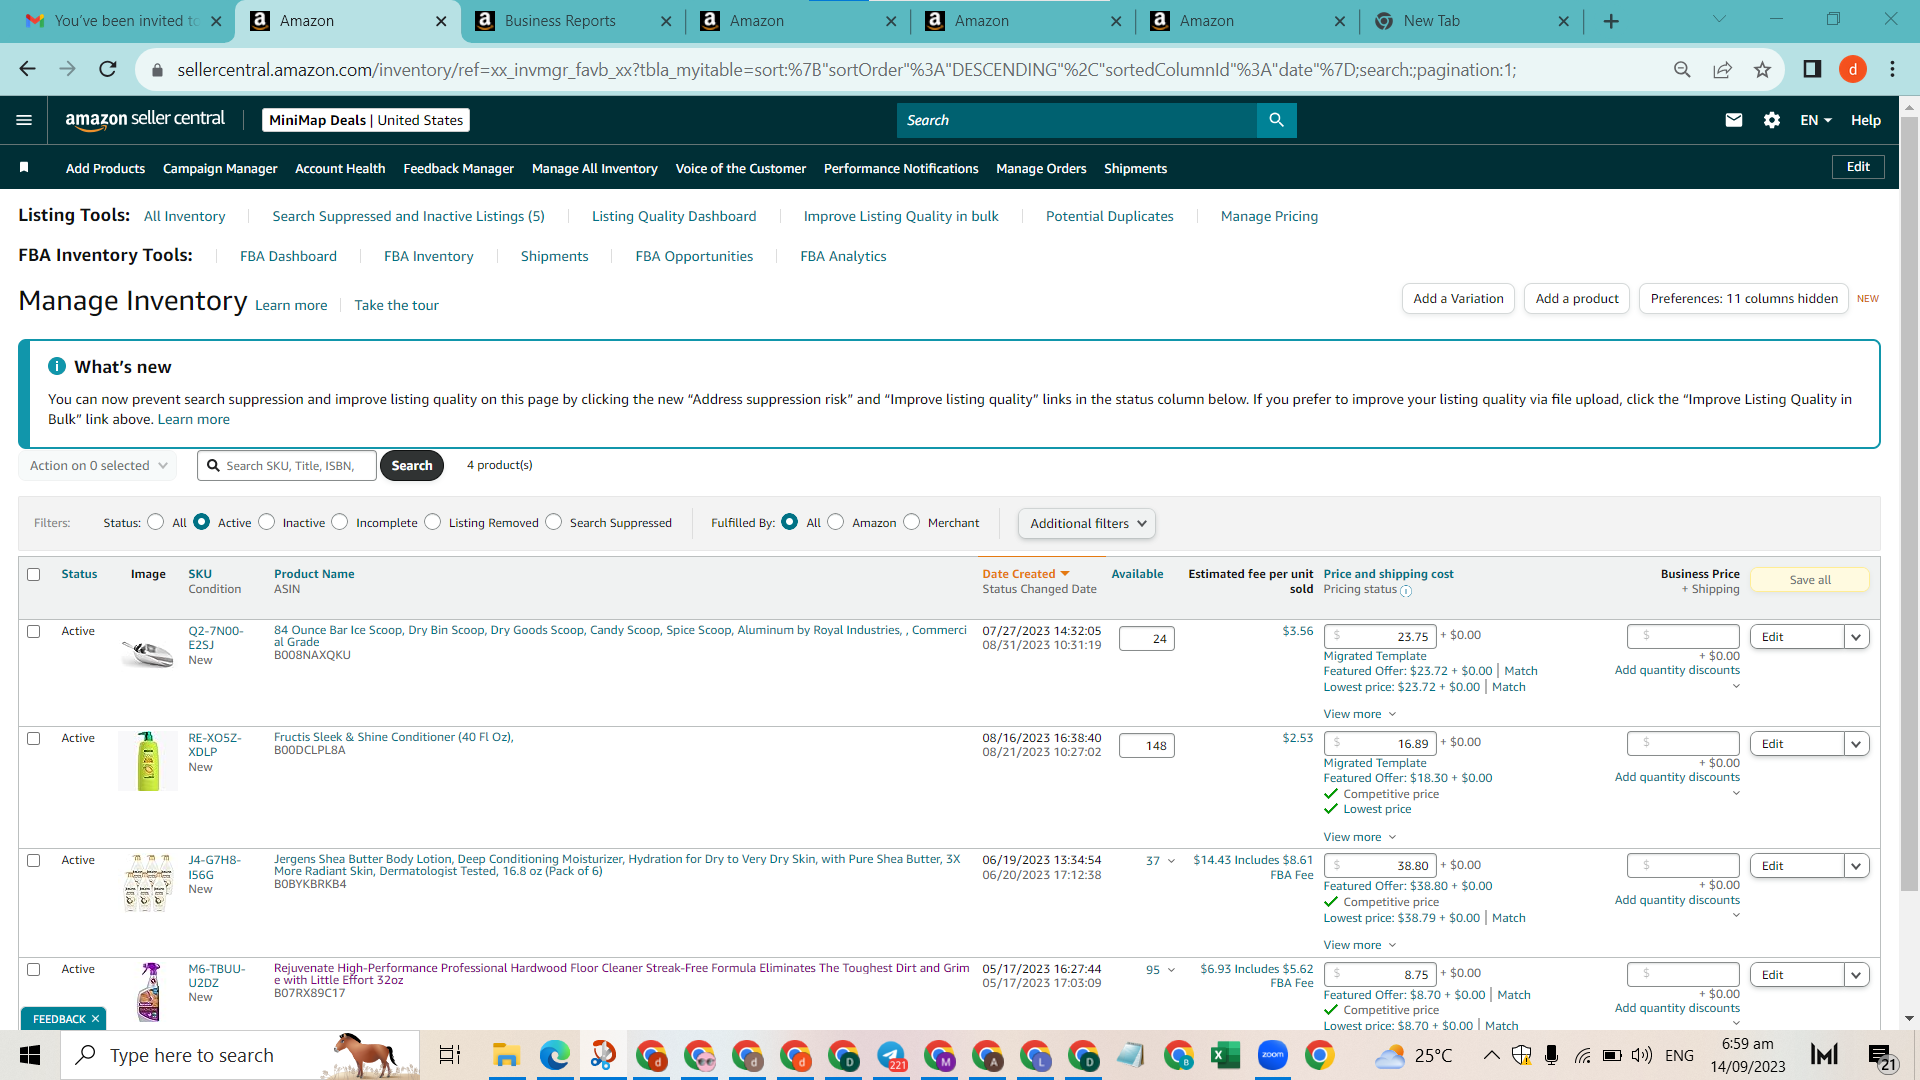Check the box for Fructis Conditioner listing

[x=34, y=738]
